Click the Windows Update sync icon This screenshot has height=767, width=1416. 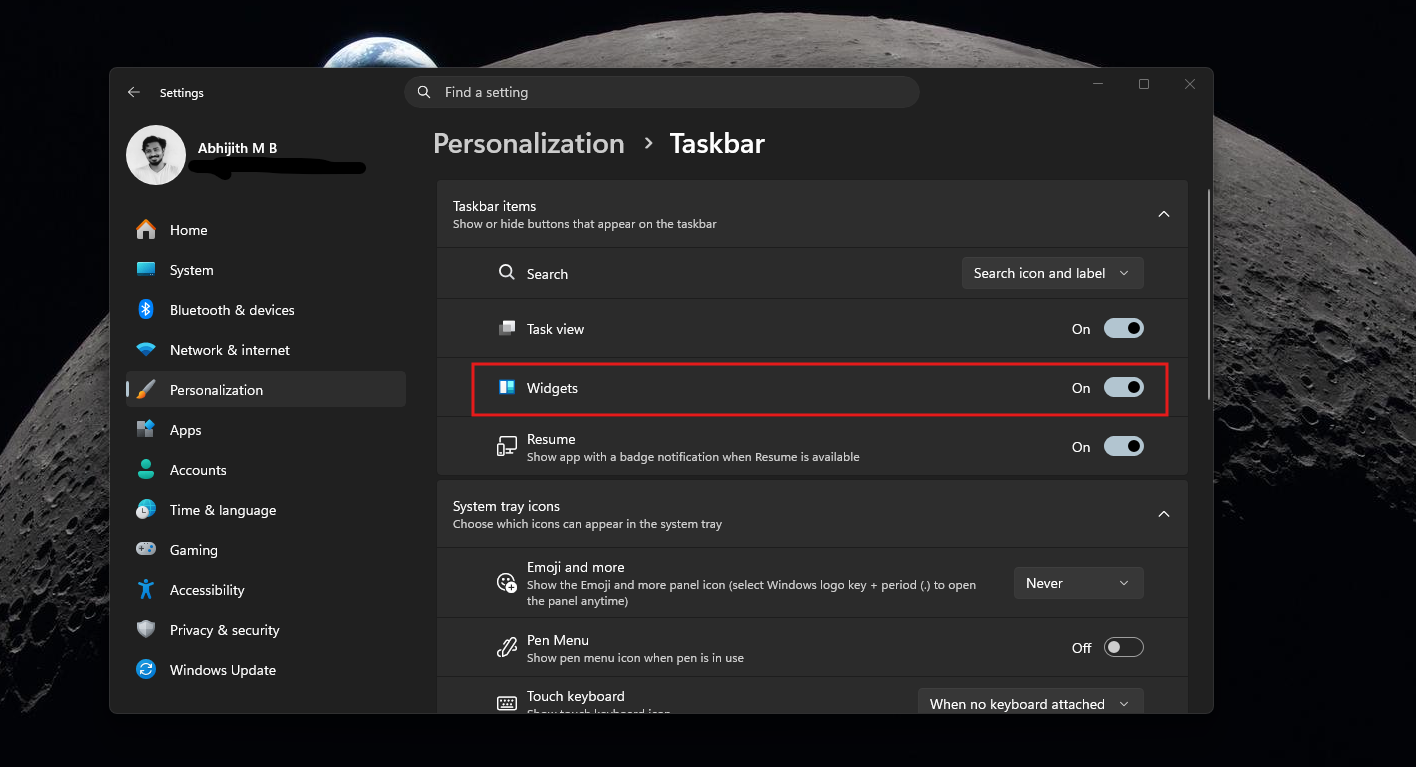(146, 670)
